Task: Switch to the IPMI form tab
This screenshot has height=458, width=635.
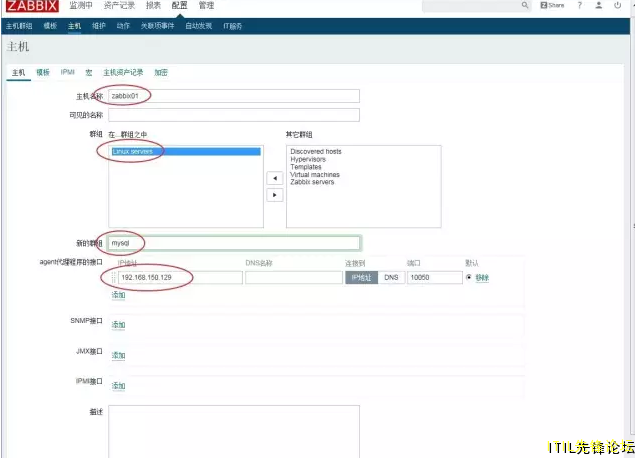Action: click(x=68, y=72)
